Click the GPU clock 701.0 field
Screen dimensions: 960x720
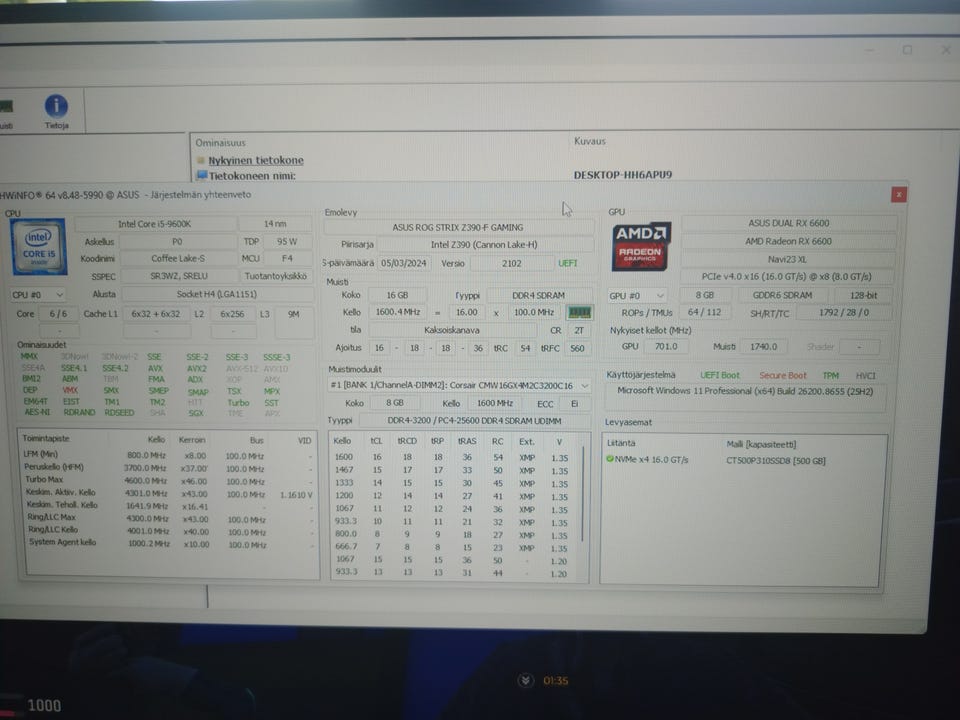[x=666, y=347]
